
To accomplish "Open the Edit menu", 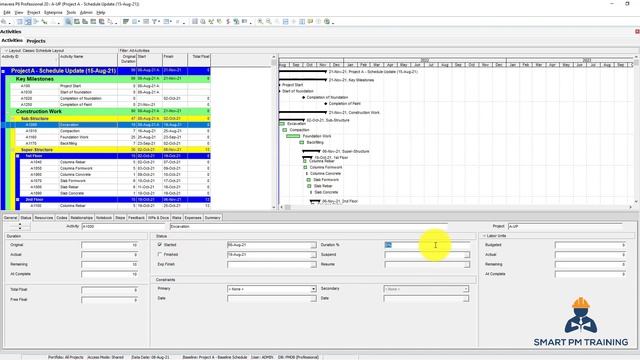I will pyautogui.click(x=7, y=13).
